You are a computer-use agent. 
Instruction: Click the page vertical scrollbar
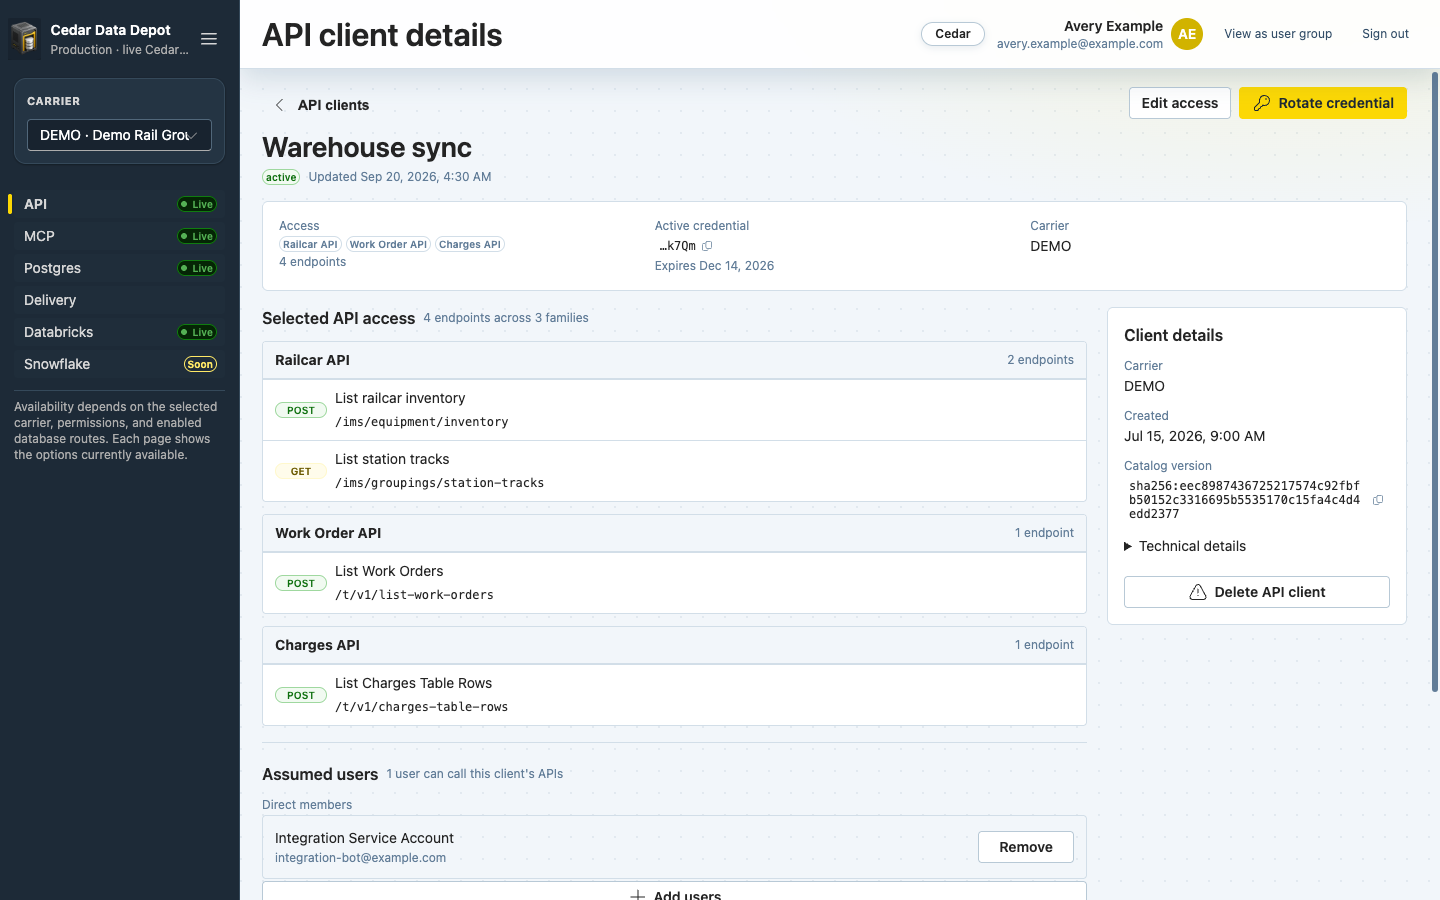tap(1435, 382)
